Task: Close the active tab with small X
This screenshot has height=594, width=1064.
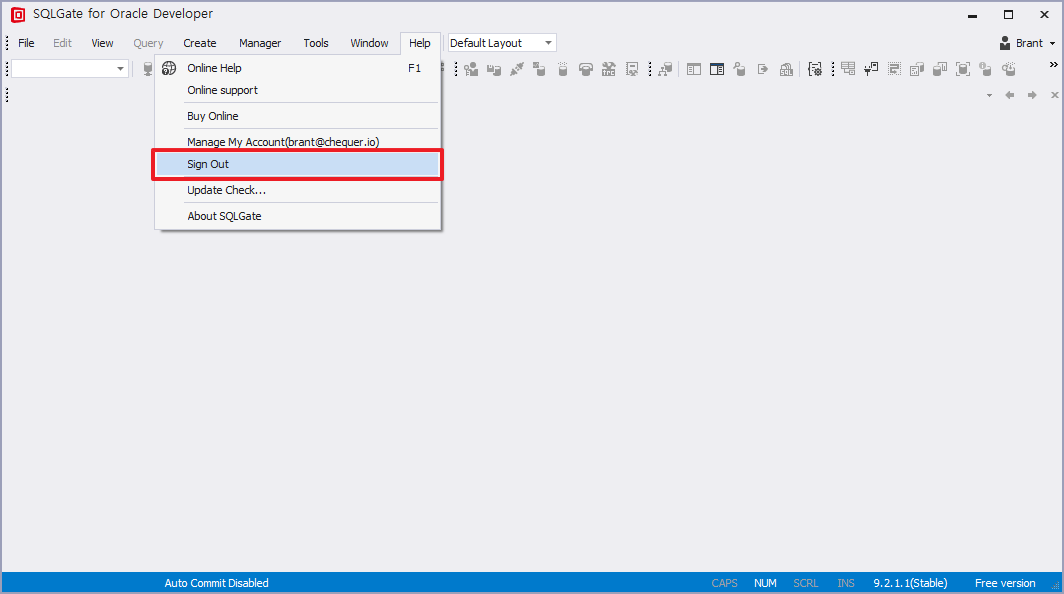Action: coord(1054,95)
